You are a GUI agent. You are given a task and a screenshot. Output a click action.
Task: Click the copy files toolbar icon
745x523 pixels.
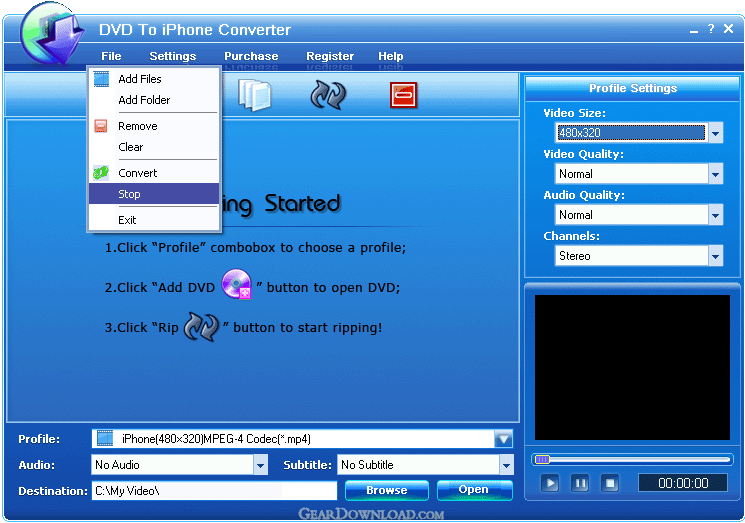[x=255, y=95]
